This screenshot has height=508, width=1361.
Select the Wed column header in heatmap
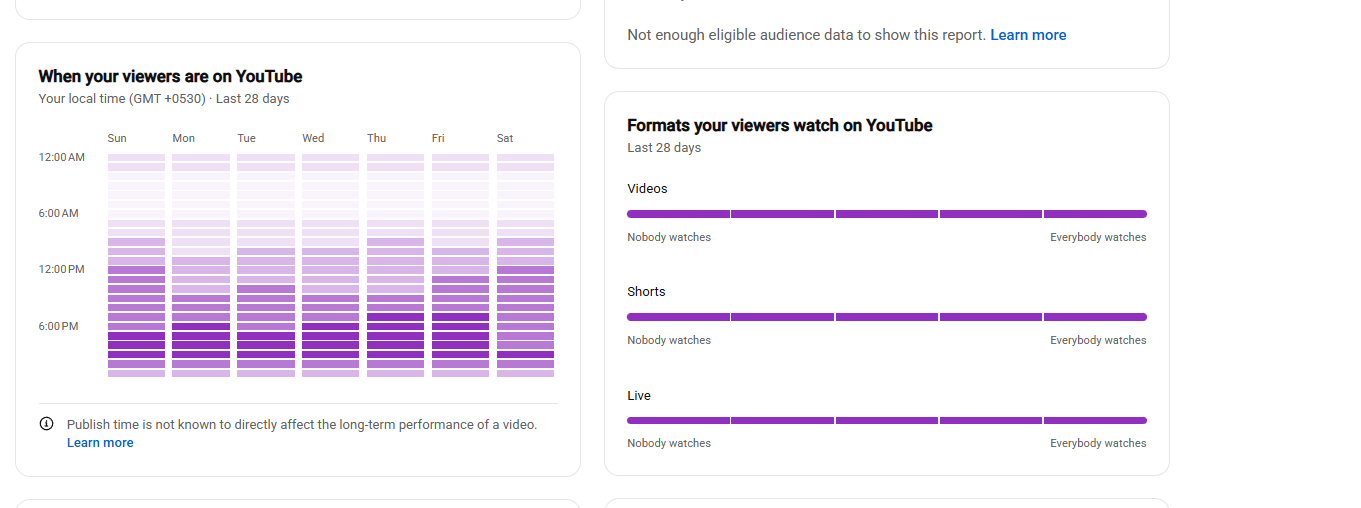click(313, 138)
